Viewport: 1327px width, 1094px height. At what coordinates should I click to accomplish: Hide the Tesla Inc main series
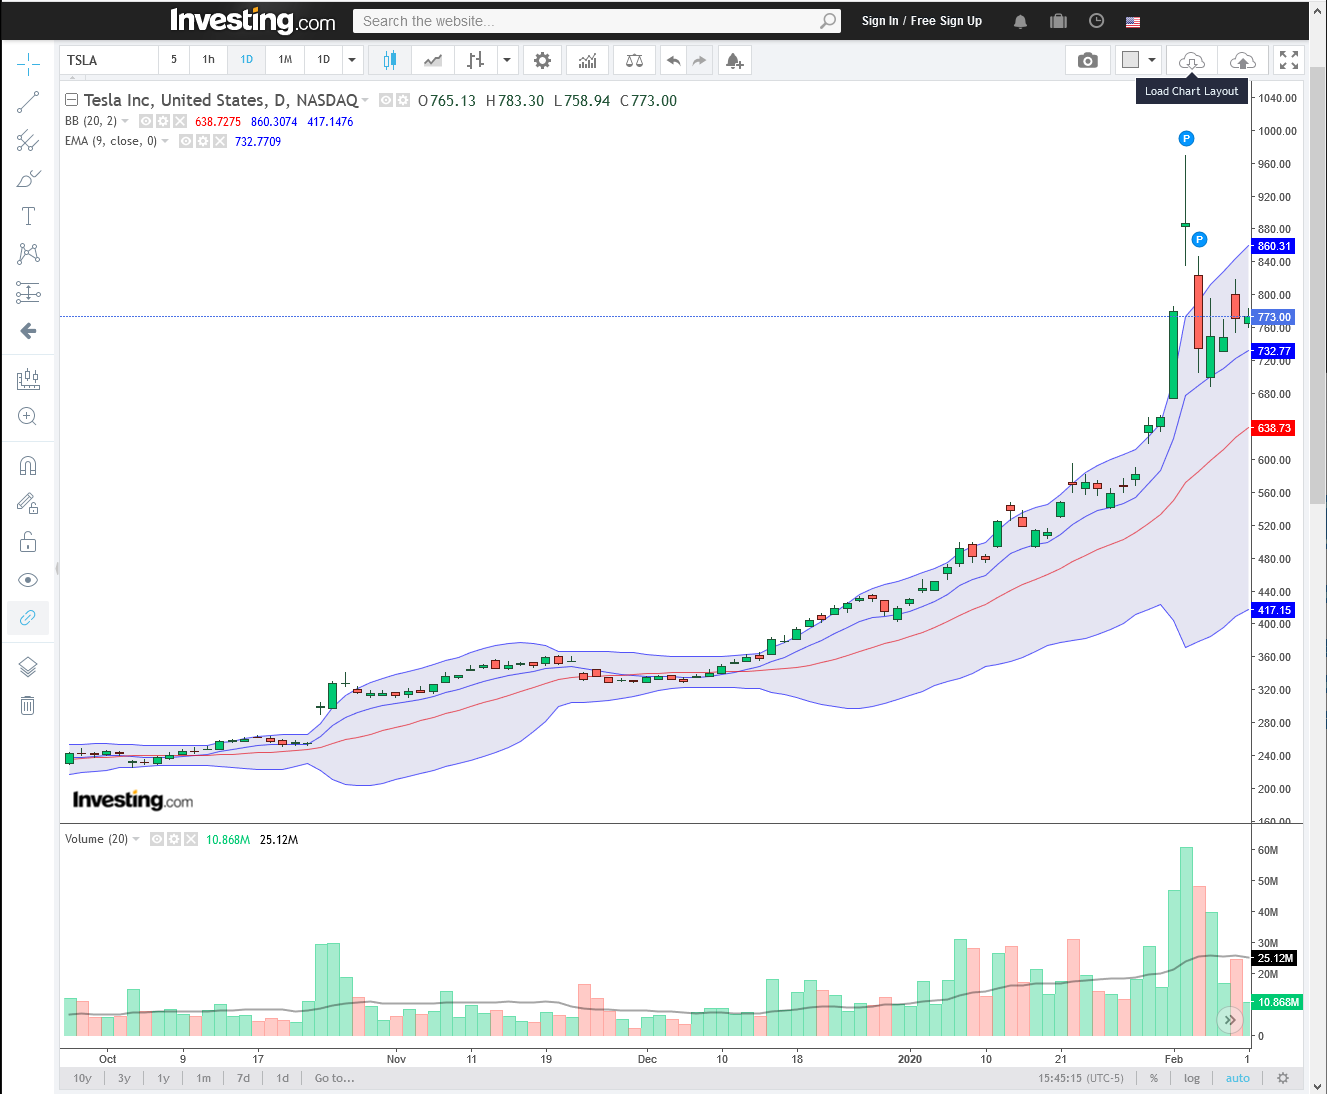386,100
